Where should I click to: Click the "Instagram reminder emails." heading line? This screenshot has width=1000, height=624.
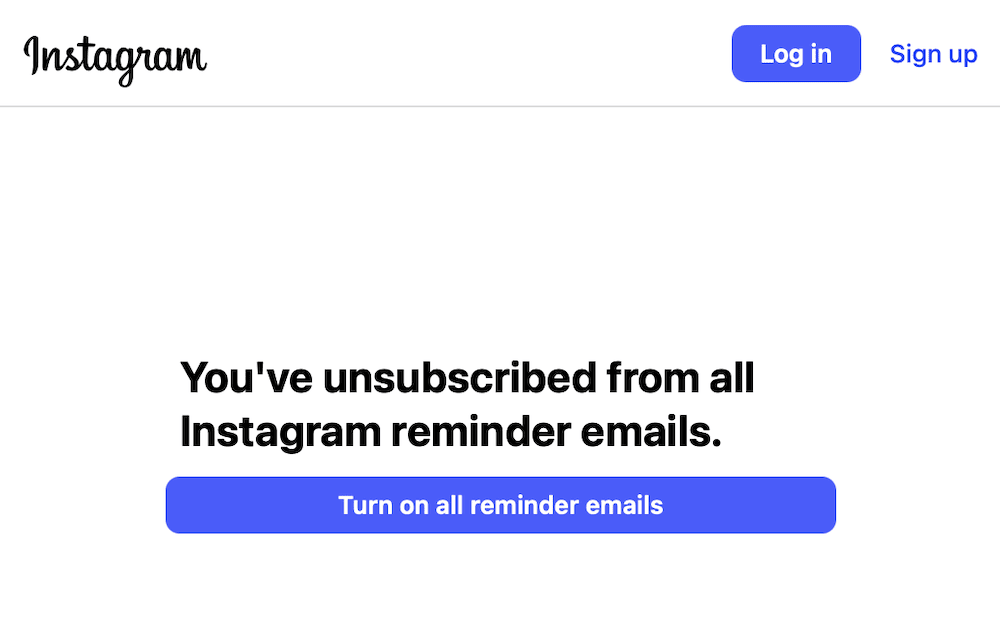point(450,432)
